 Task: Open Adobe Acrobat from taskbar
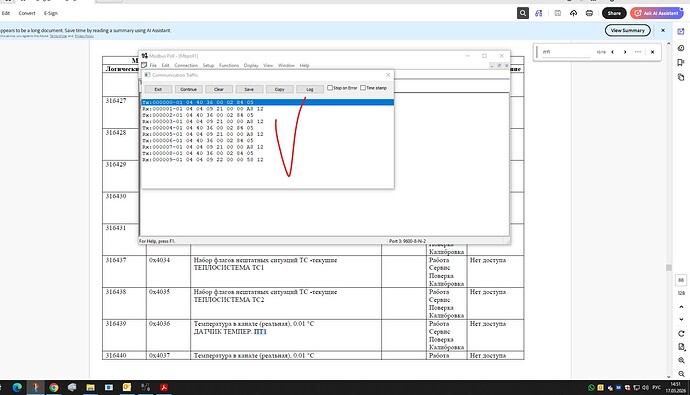pos(164,387)
